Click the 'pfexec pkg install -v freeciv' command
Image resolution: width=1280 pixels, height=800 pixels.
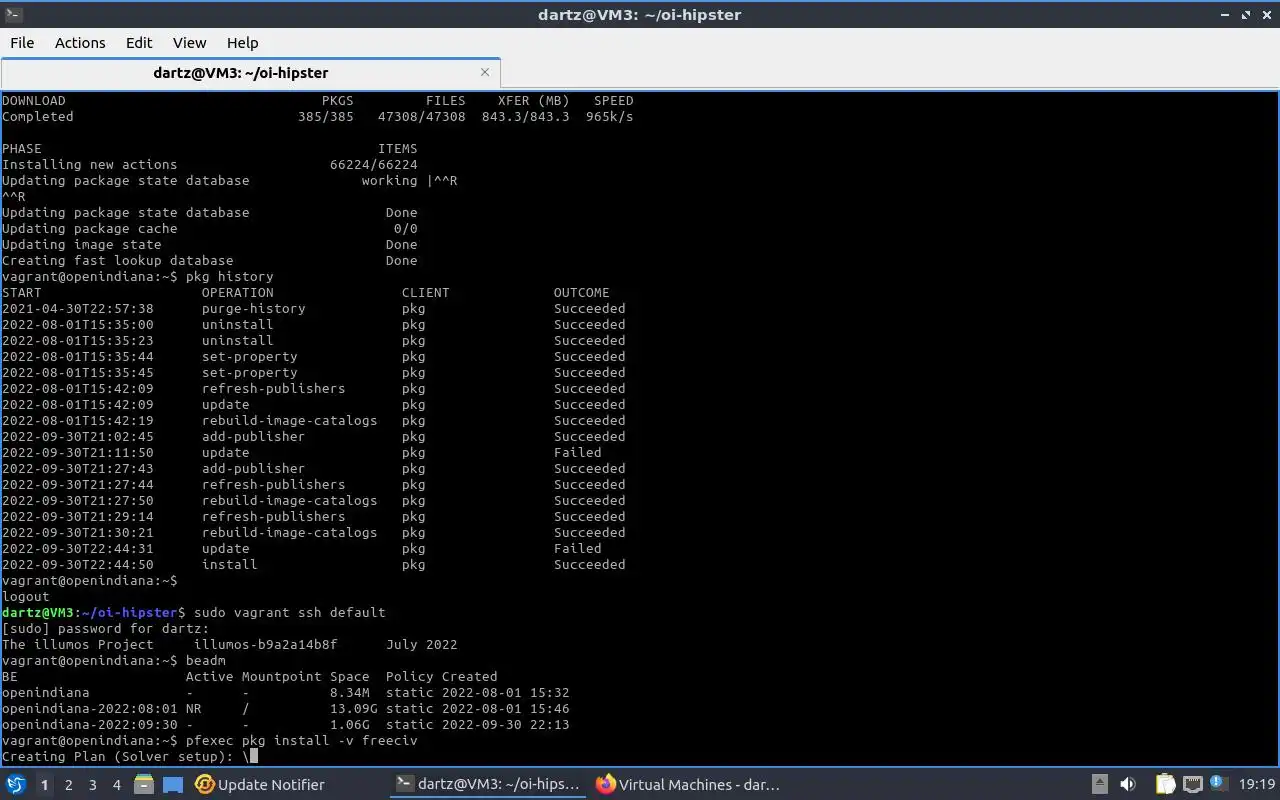click(x=301, y=741)
